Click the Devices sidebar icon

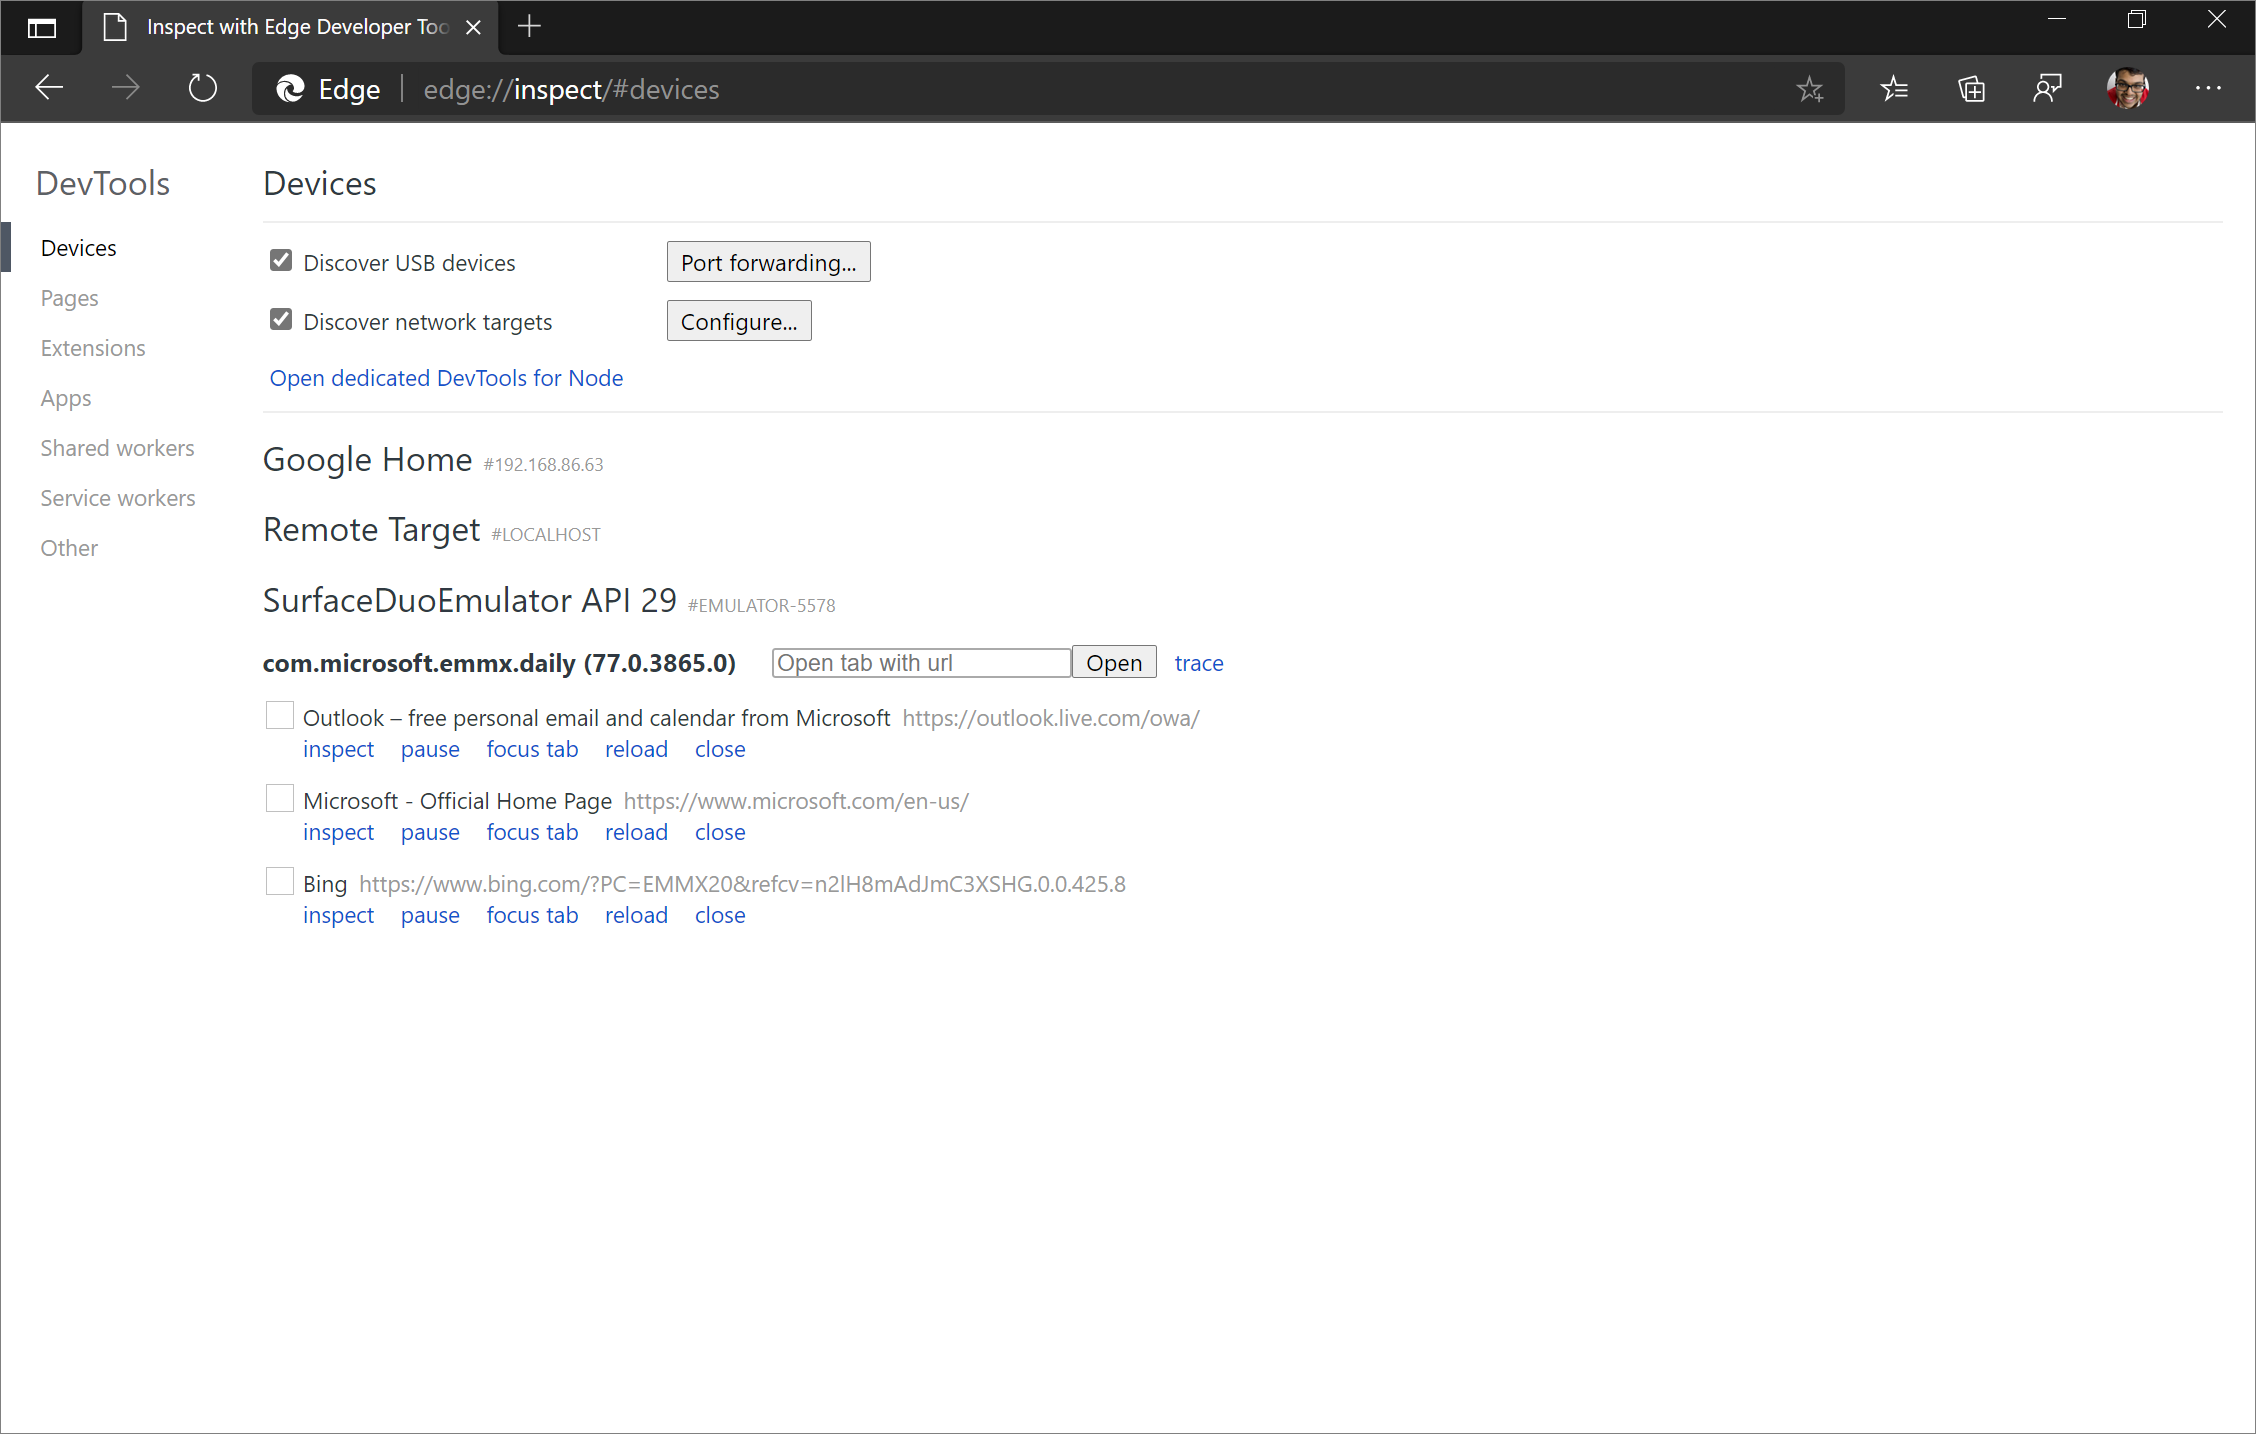pyautogui.click(x=77, y=247)
